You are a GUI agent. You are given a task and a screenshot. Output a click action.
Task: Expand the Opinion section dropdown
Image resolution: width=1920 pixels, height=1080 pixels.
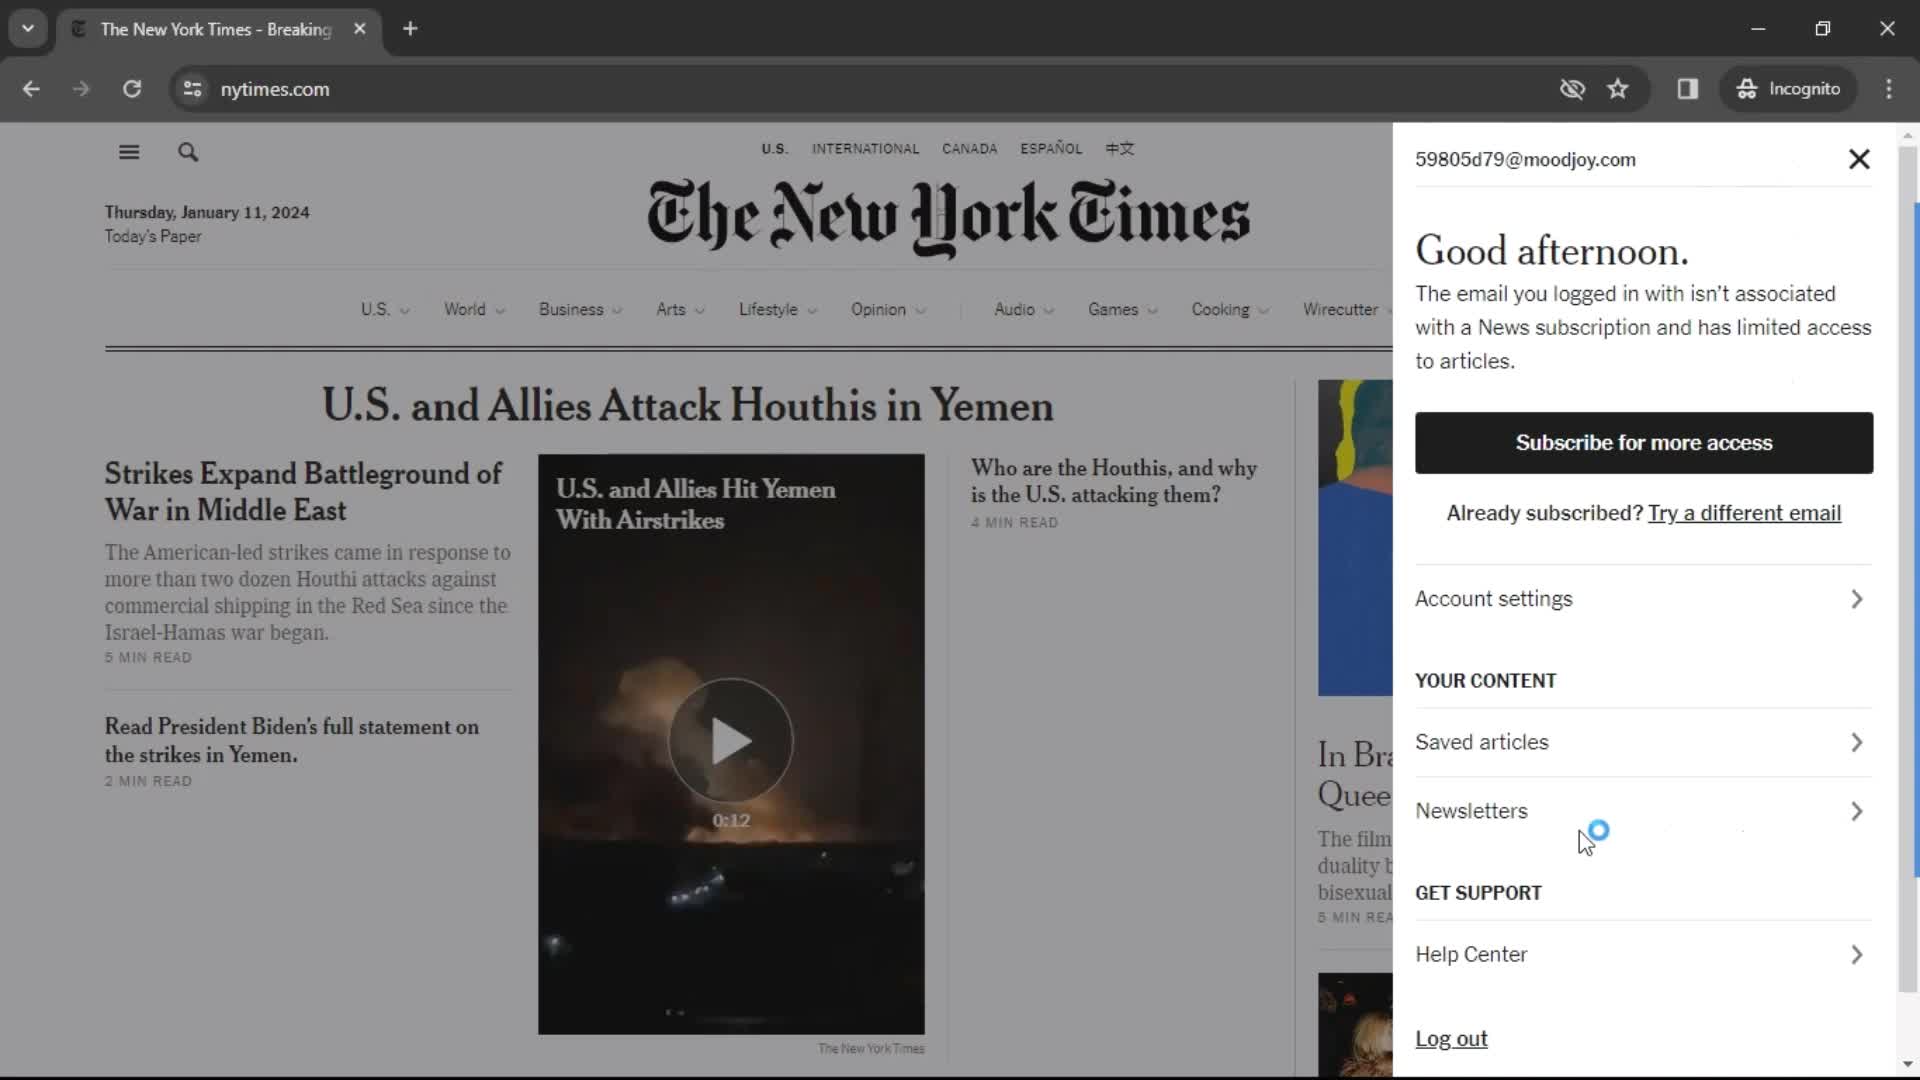click(x=888, y=310)
